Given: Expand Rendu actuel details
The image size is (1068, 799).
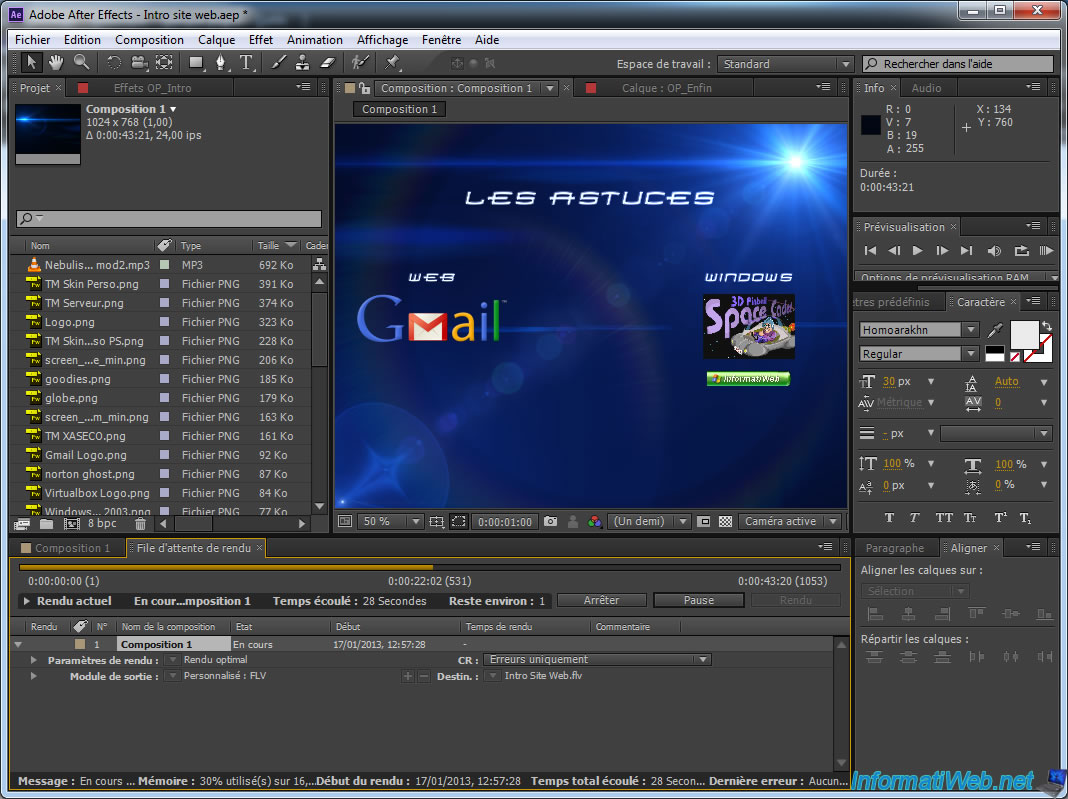Looking at the screenshot, I should tap(27, 601).
